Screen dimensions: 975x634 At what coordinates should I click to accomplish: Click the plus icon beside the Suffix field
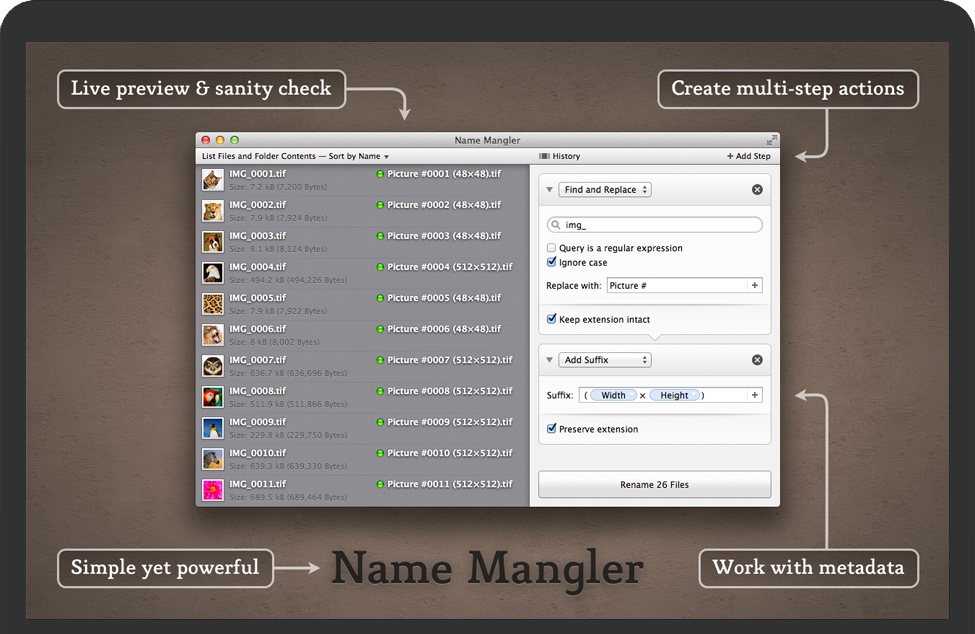(755, 395)
